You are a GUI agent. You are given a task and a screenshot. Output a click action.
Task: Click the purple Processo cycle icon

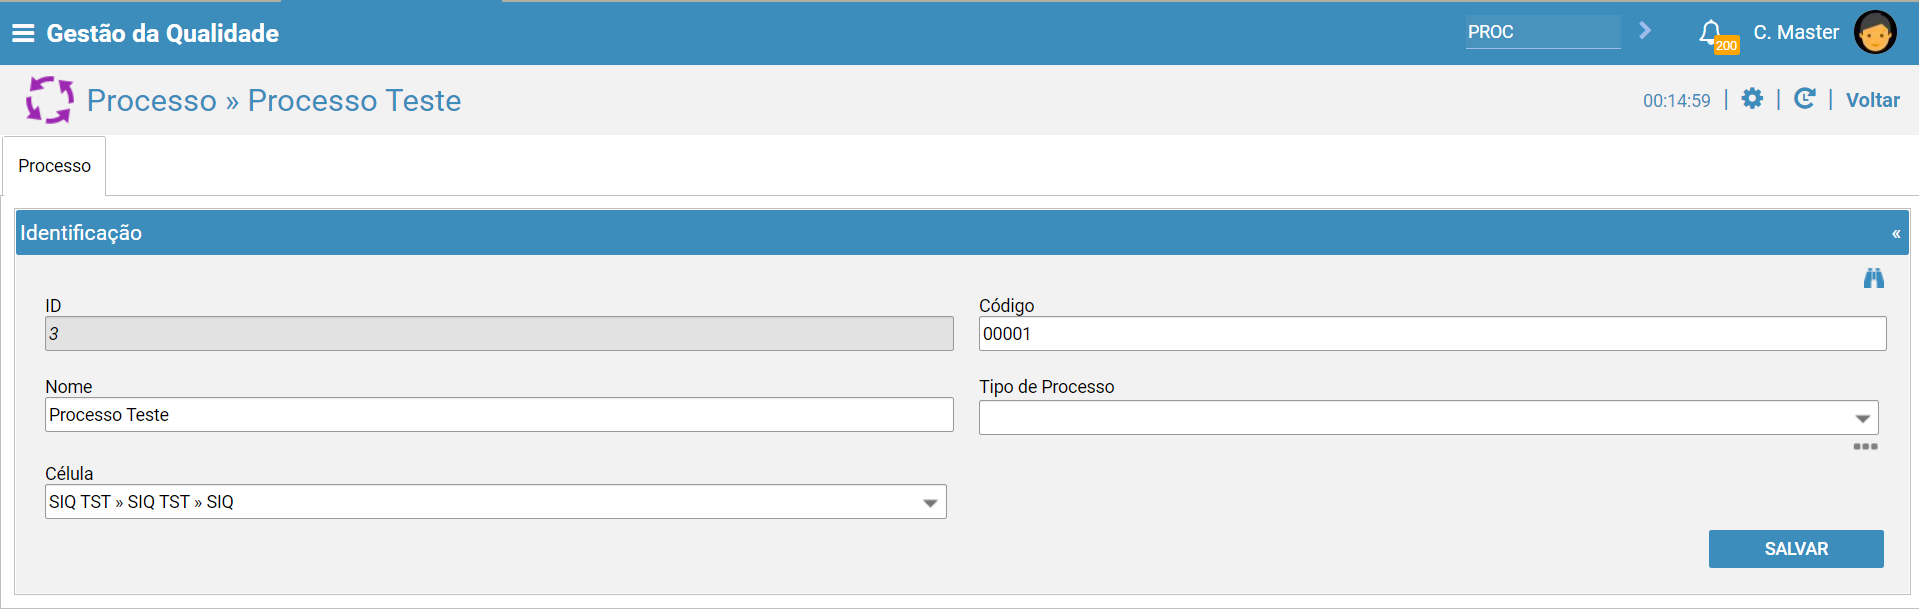point(50,100)
